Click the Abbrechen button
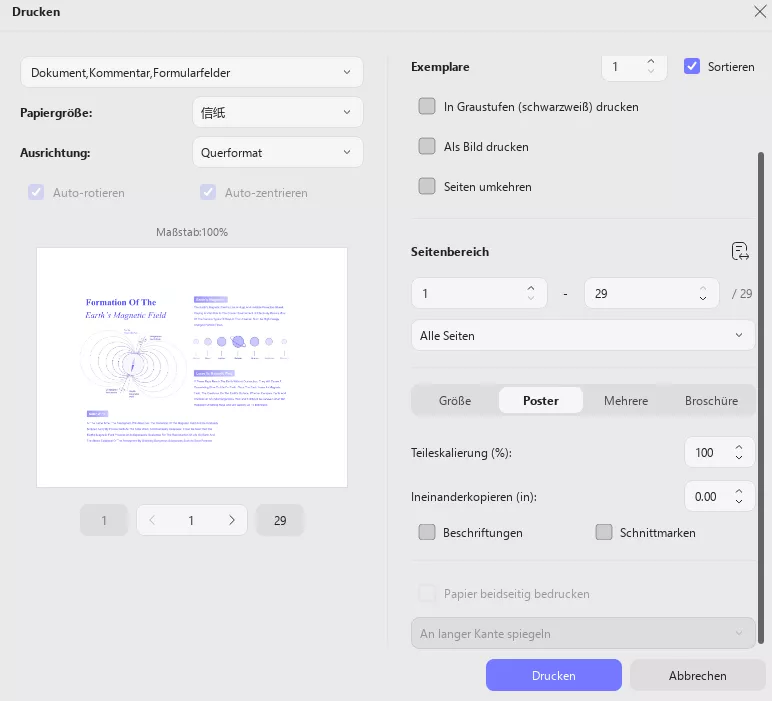This screenshot has height=701, width=772. (x=697, y=676)
